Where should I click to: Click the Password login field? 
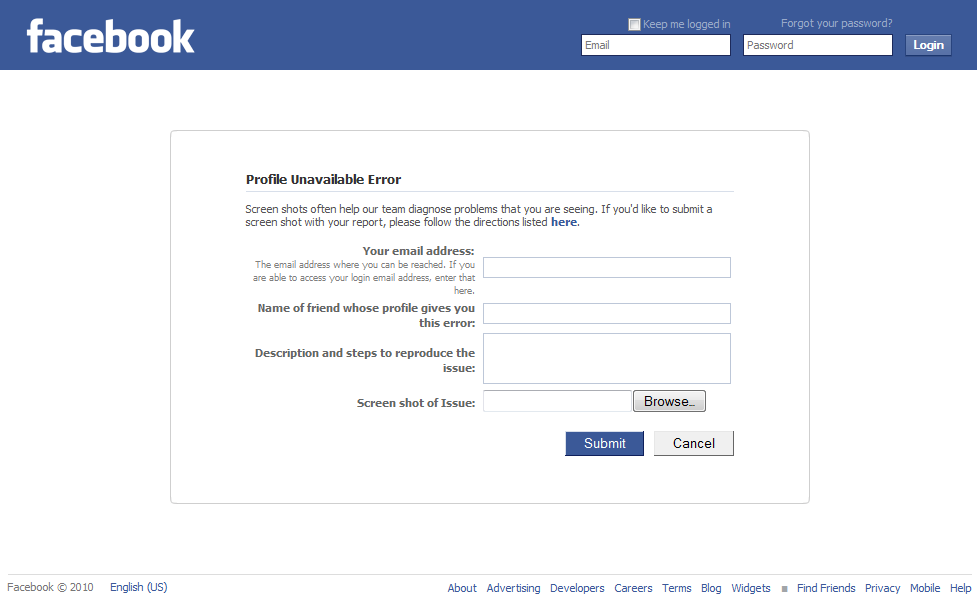tap(817, 45)
